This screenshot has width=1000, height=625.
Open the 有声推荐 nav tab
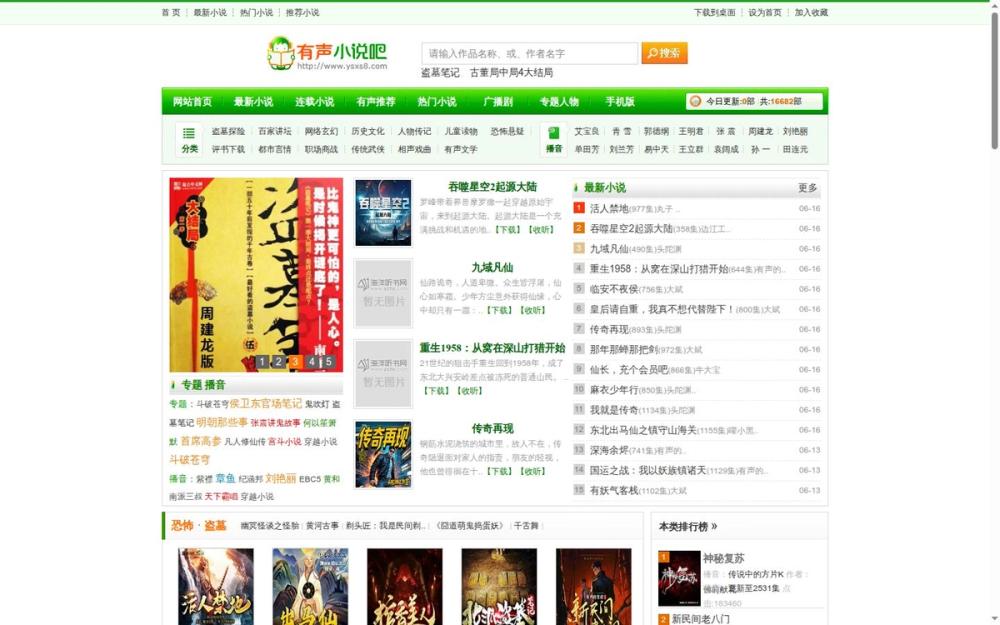376,101
